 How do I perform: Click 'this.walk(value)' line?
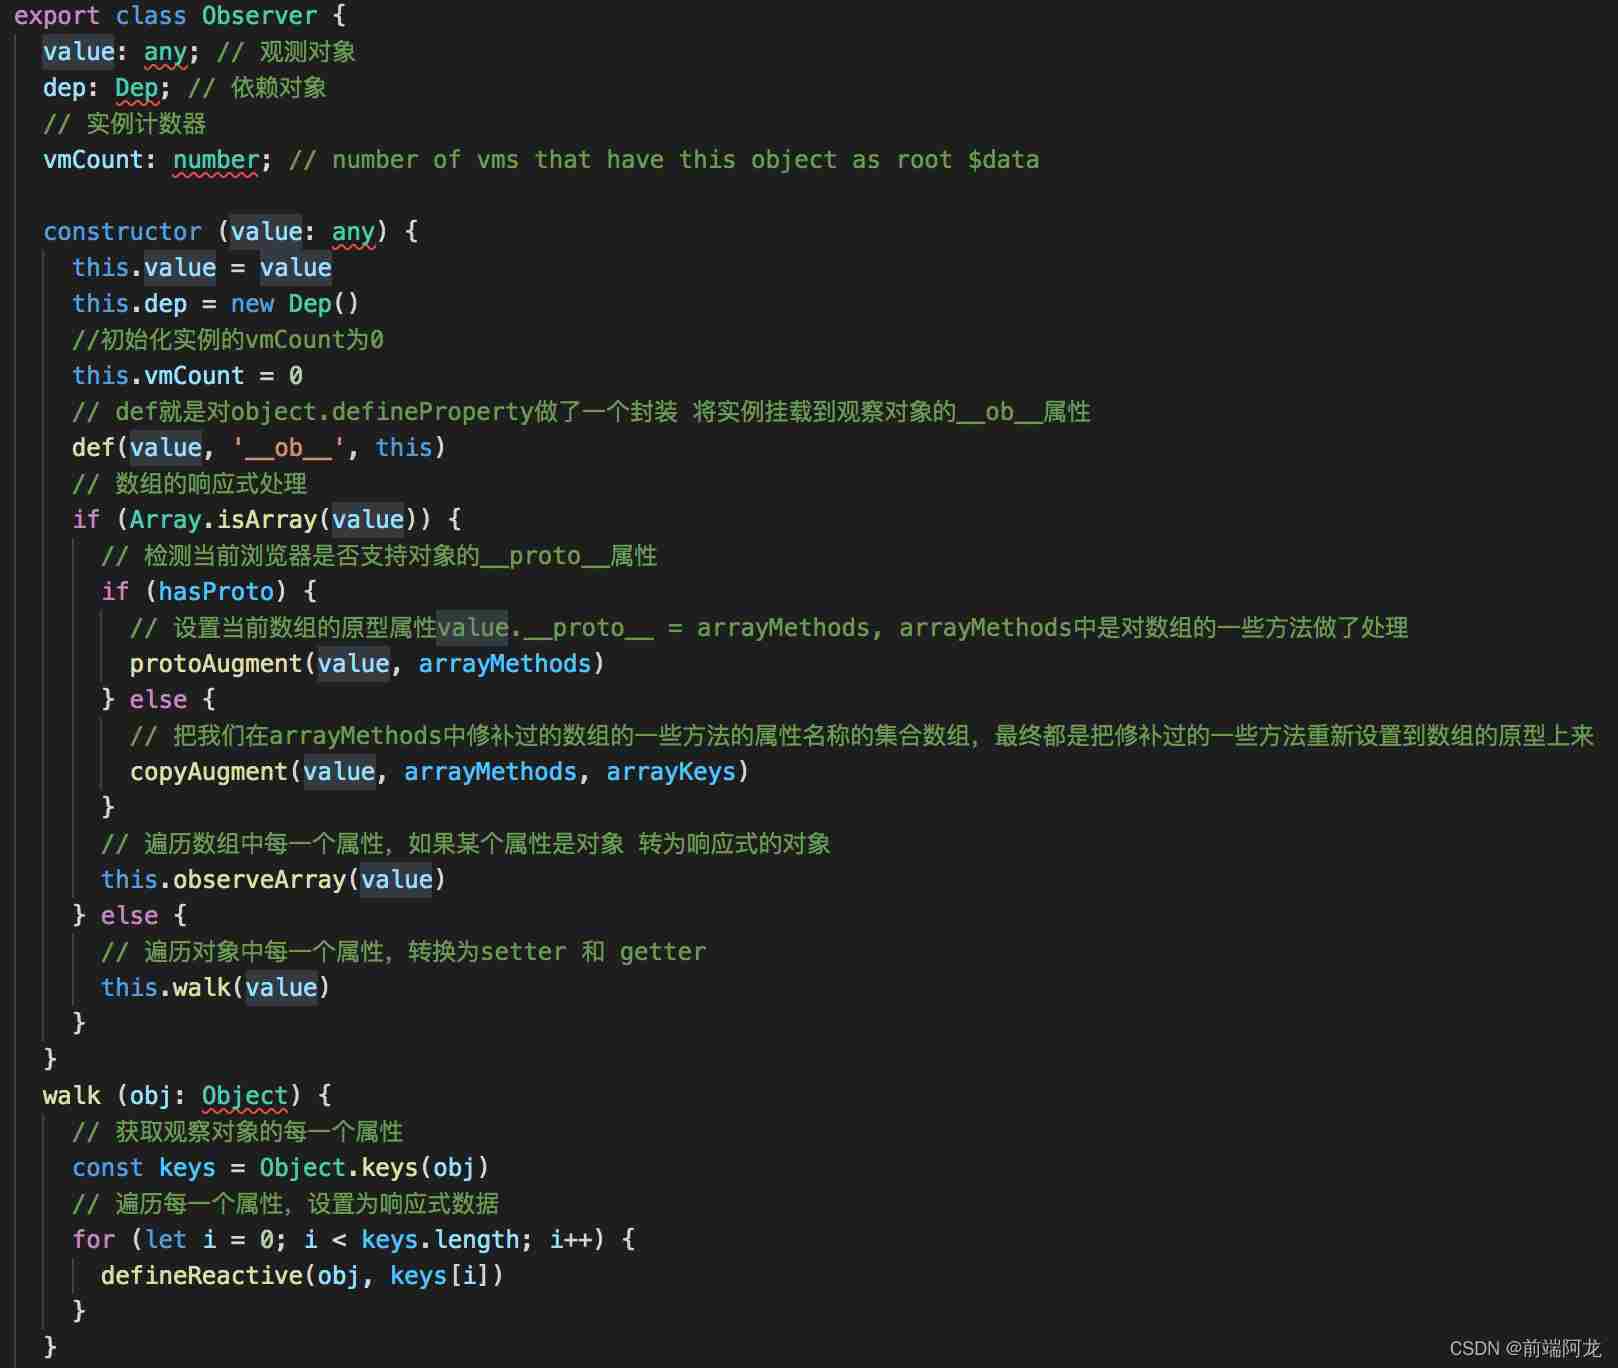(215, 988)
